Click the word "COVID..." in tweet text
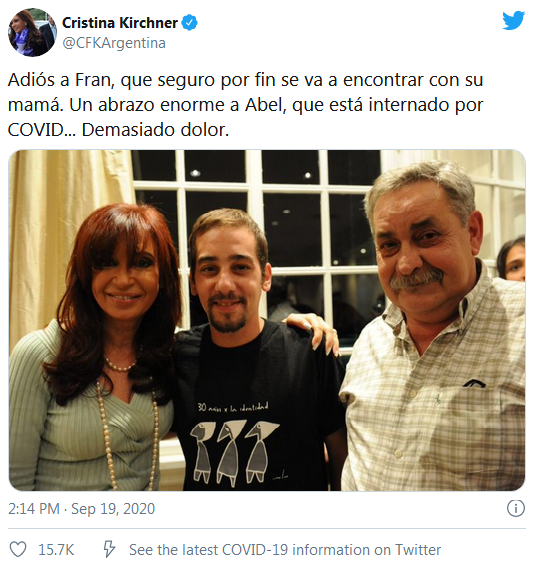 point(41,130)
